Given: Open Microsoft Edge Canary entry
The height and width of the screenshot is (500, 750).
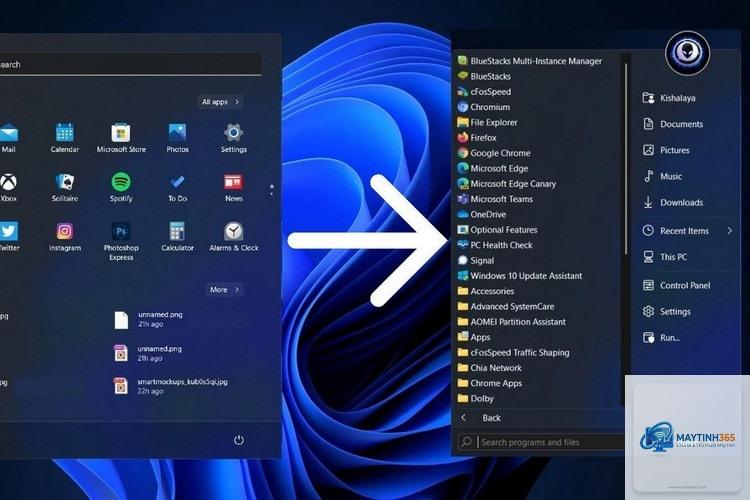Looking at the screenshot, I should [x=507, y=183].
